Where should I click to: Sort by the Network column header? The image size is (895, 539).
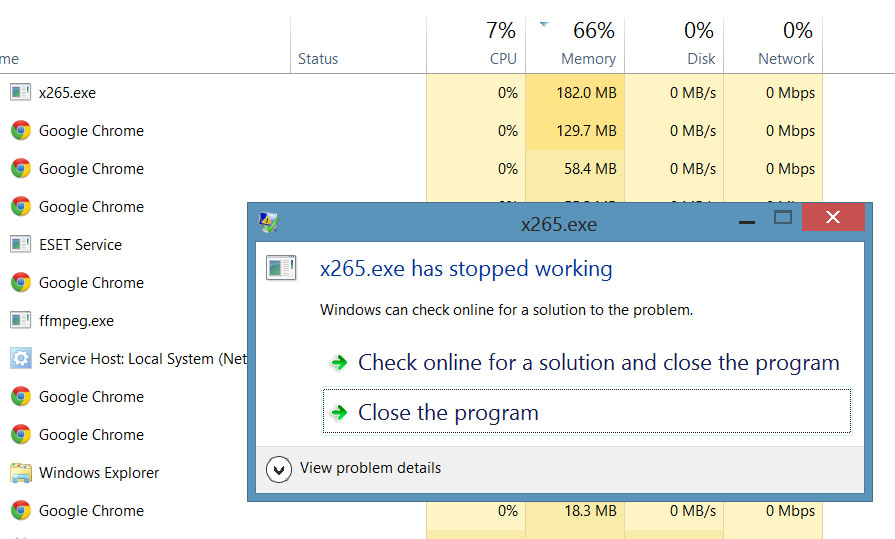[786, 58]
